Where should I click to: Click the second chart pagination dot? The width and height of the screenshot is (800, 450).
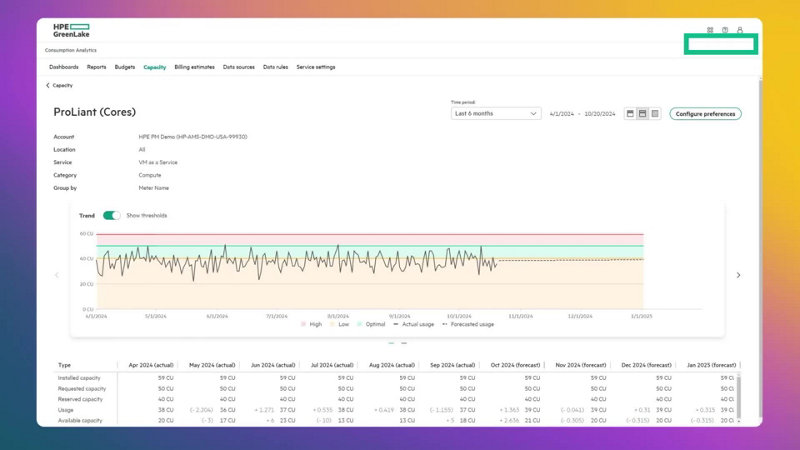tap(404, 343)
